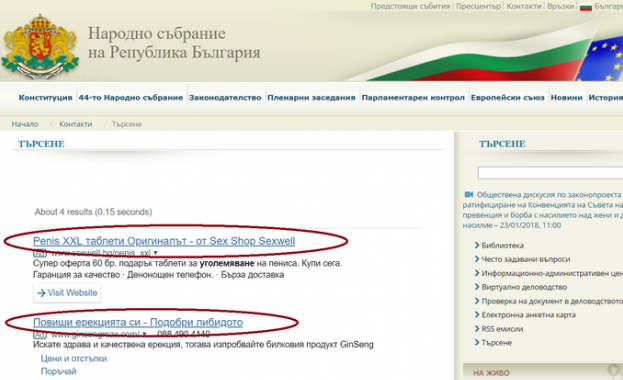Screen dimensions: 623x380
Task: Open the Европейски съюз menu
Action: [x=507, y=98]
